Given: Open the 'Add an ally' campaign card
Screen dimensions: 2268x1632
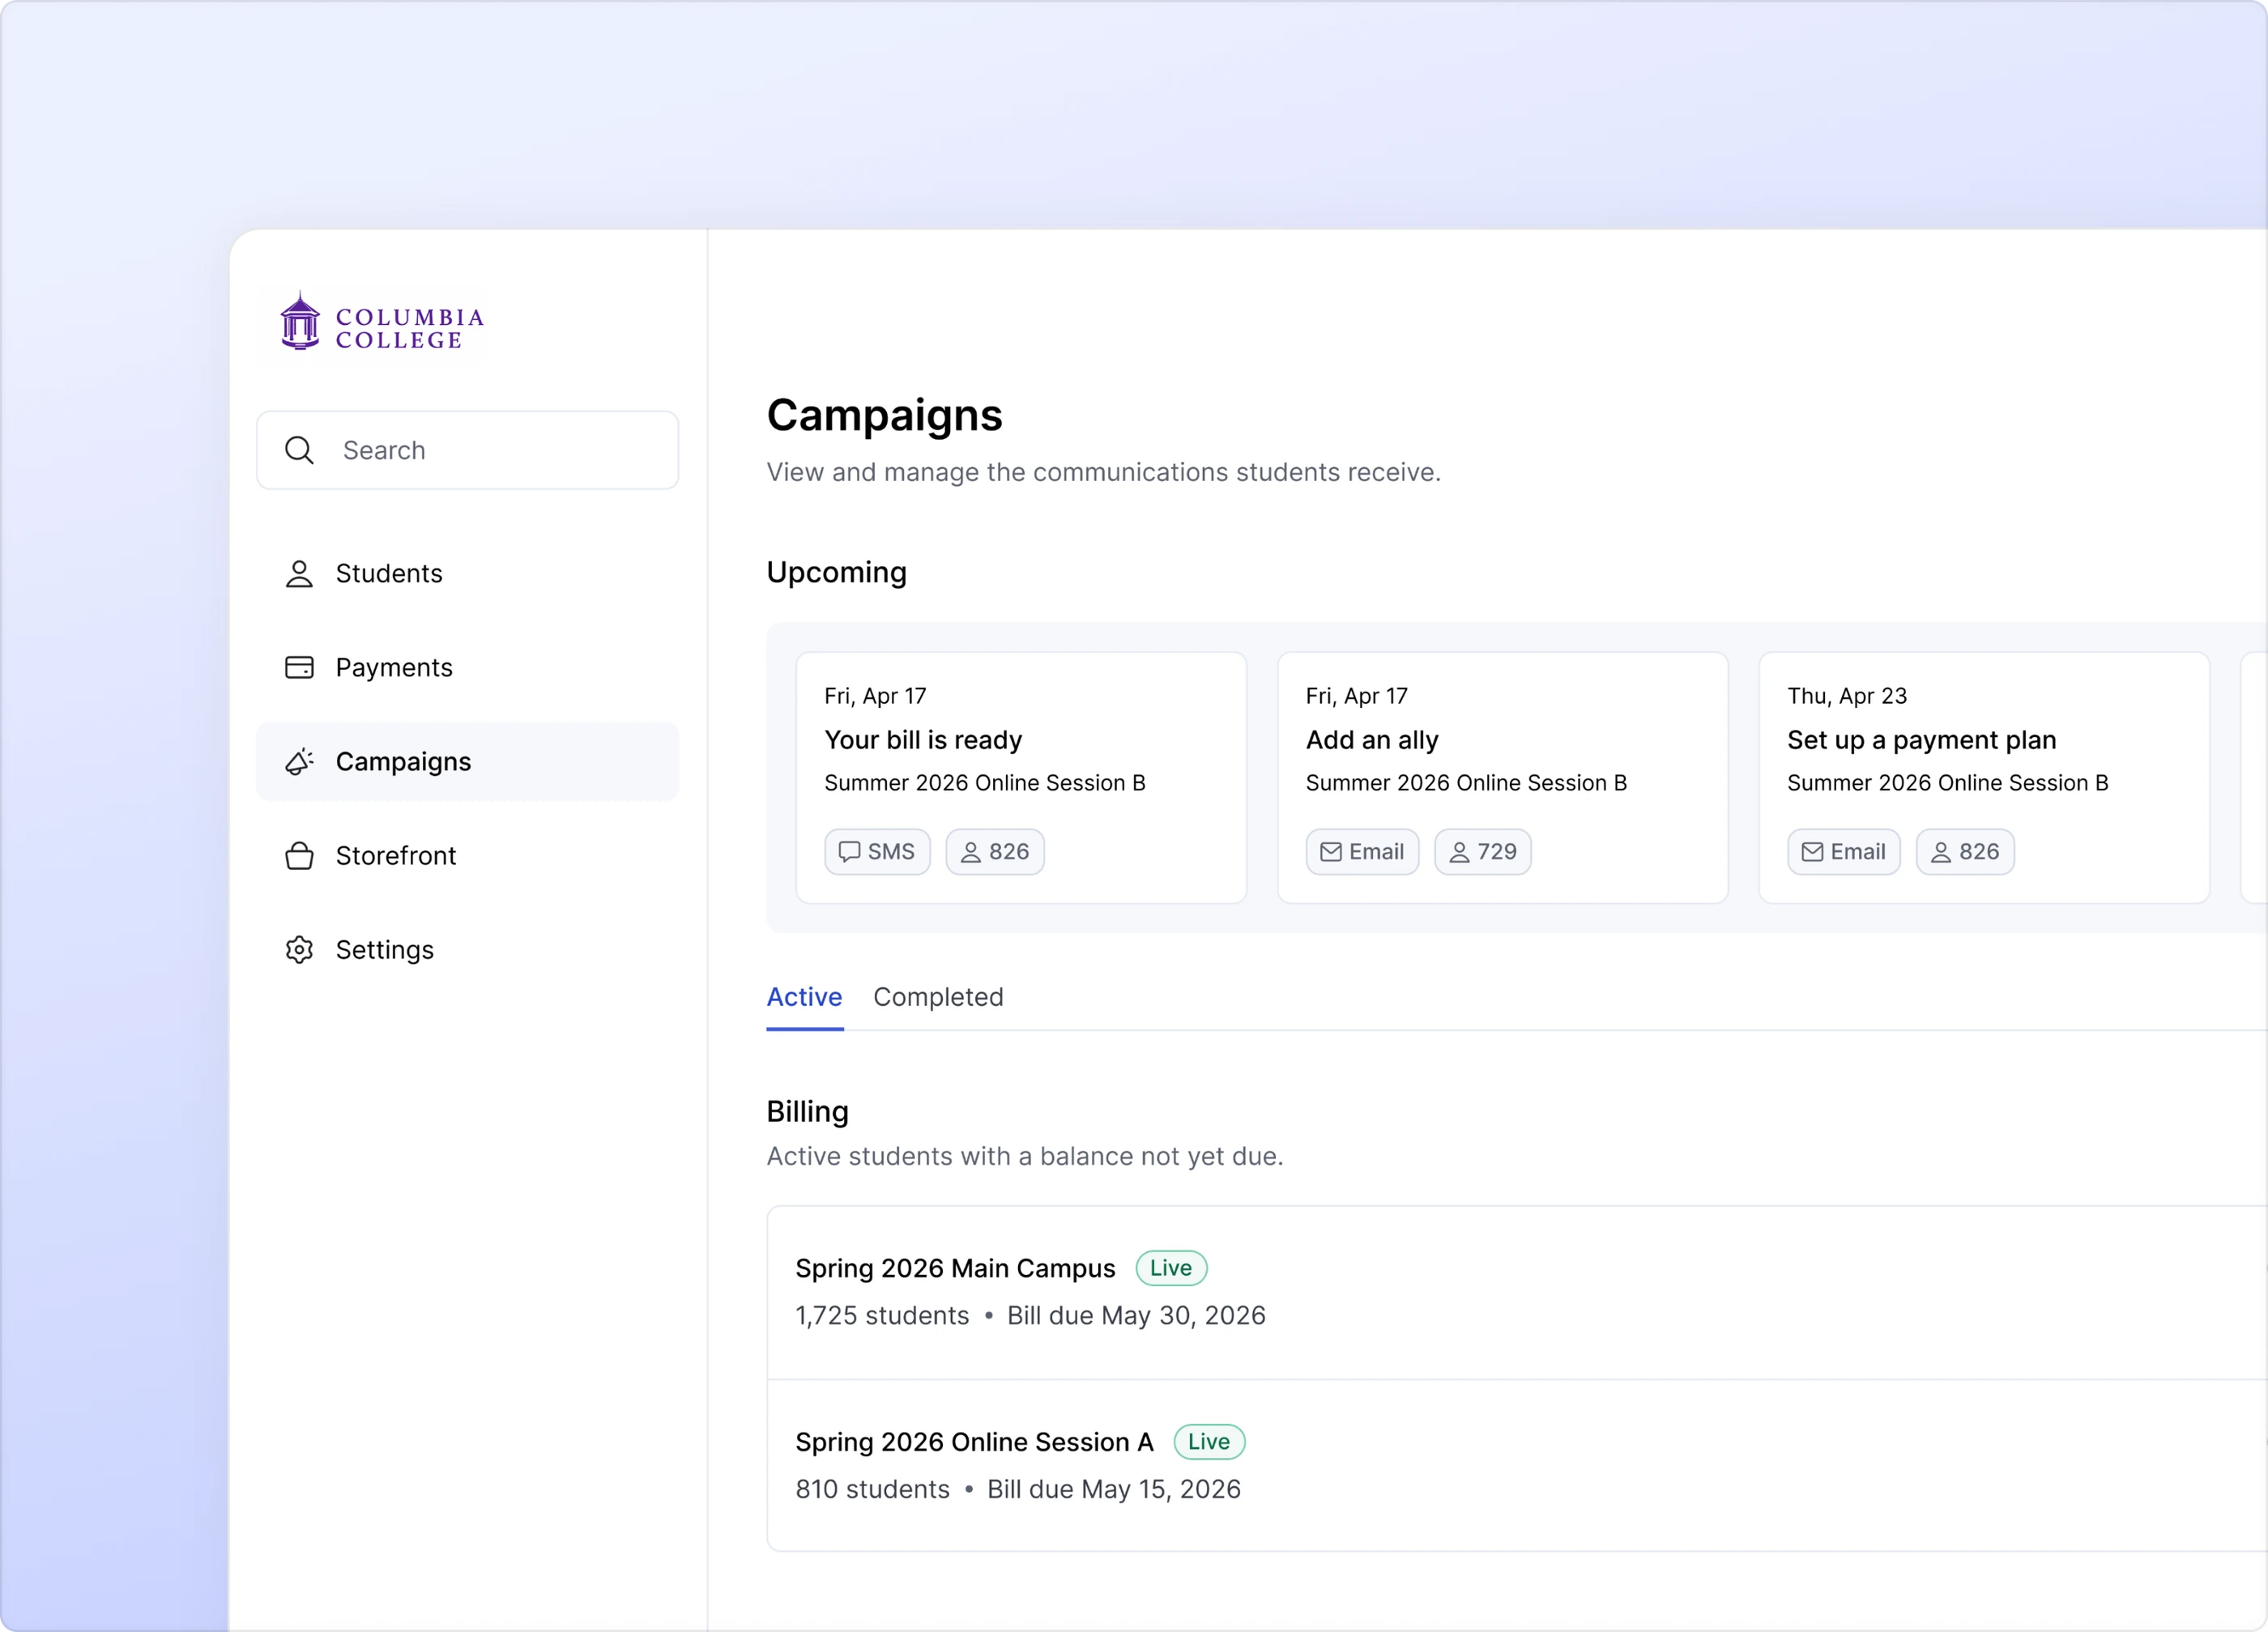Looking at the screenshot, I should pos(1502,778).
